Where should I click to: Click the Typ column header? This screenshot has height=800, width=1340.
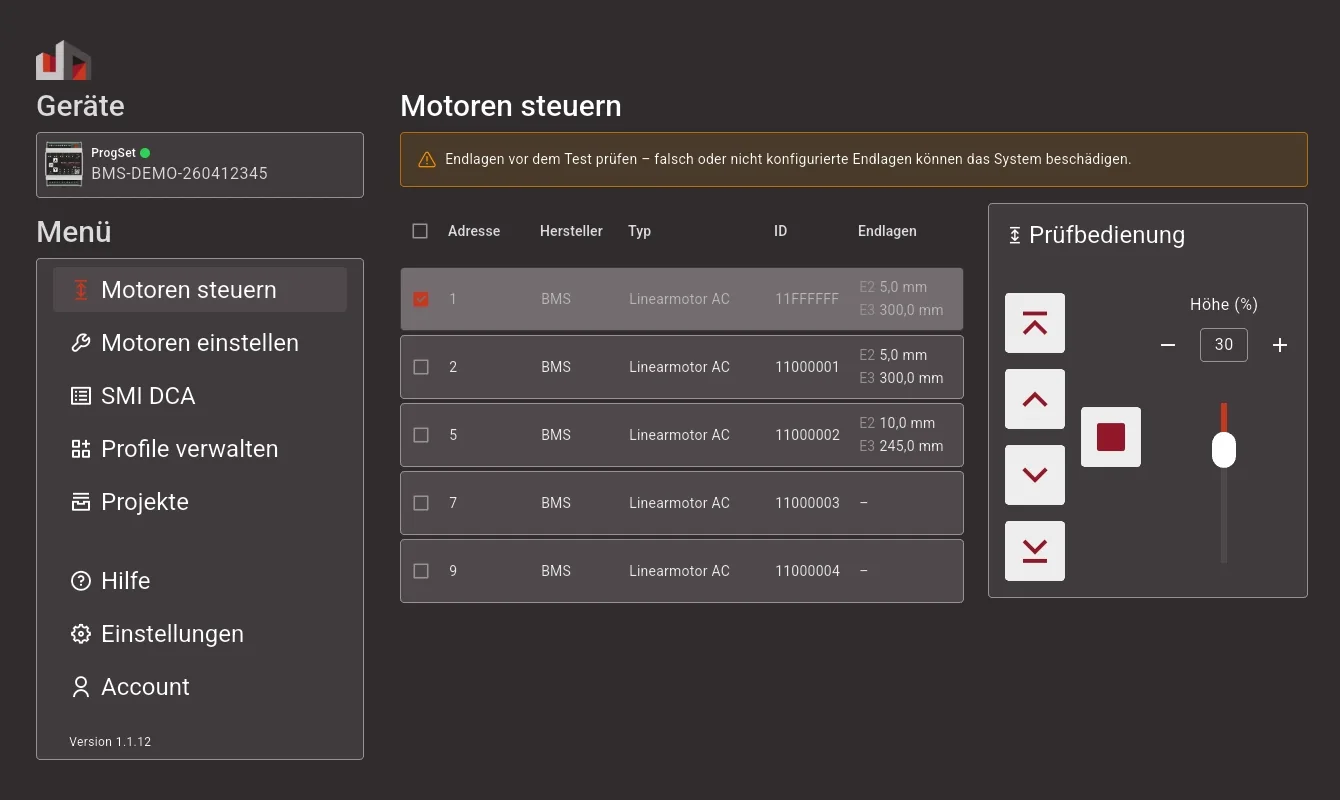[x=639, y=231]
